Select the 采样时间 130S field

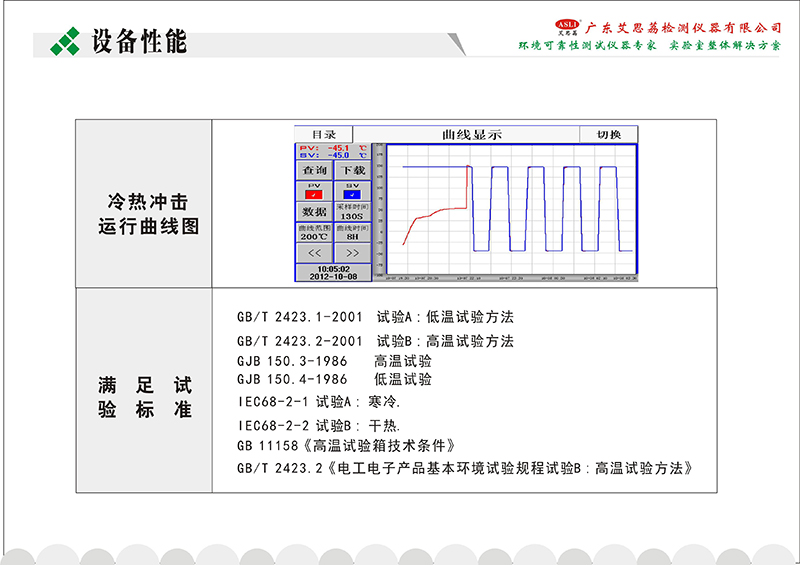[352, 212]
